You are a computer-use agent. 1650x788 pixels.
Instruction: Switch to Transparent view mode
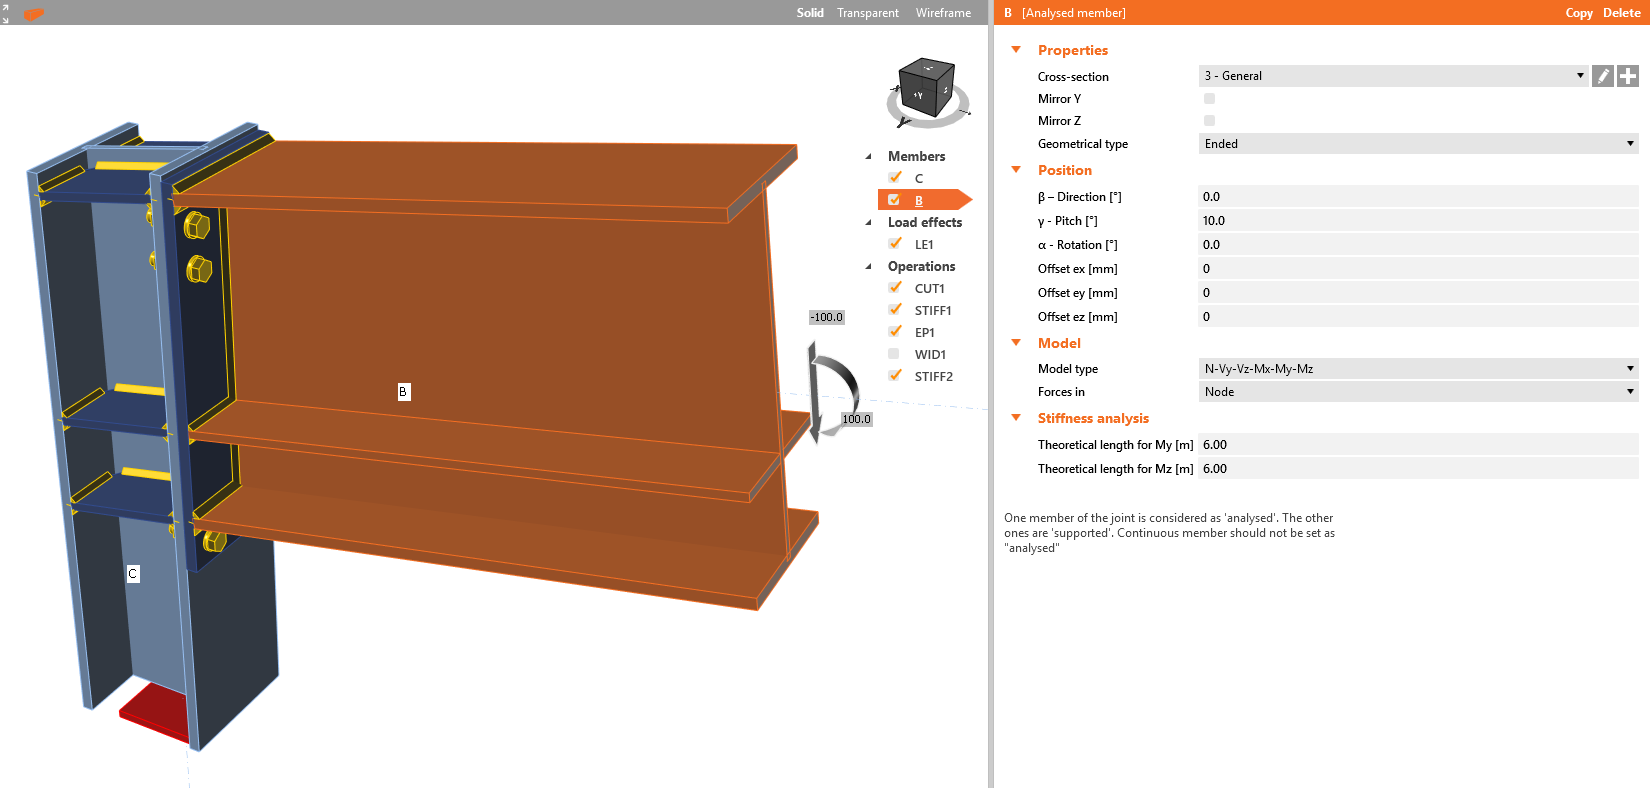tap(867, 13)
